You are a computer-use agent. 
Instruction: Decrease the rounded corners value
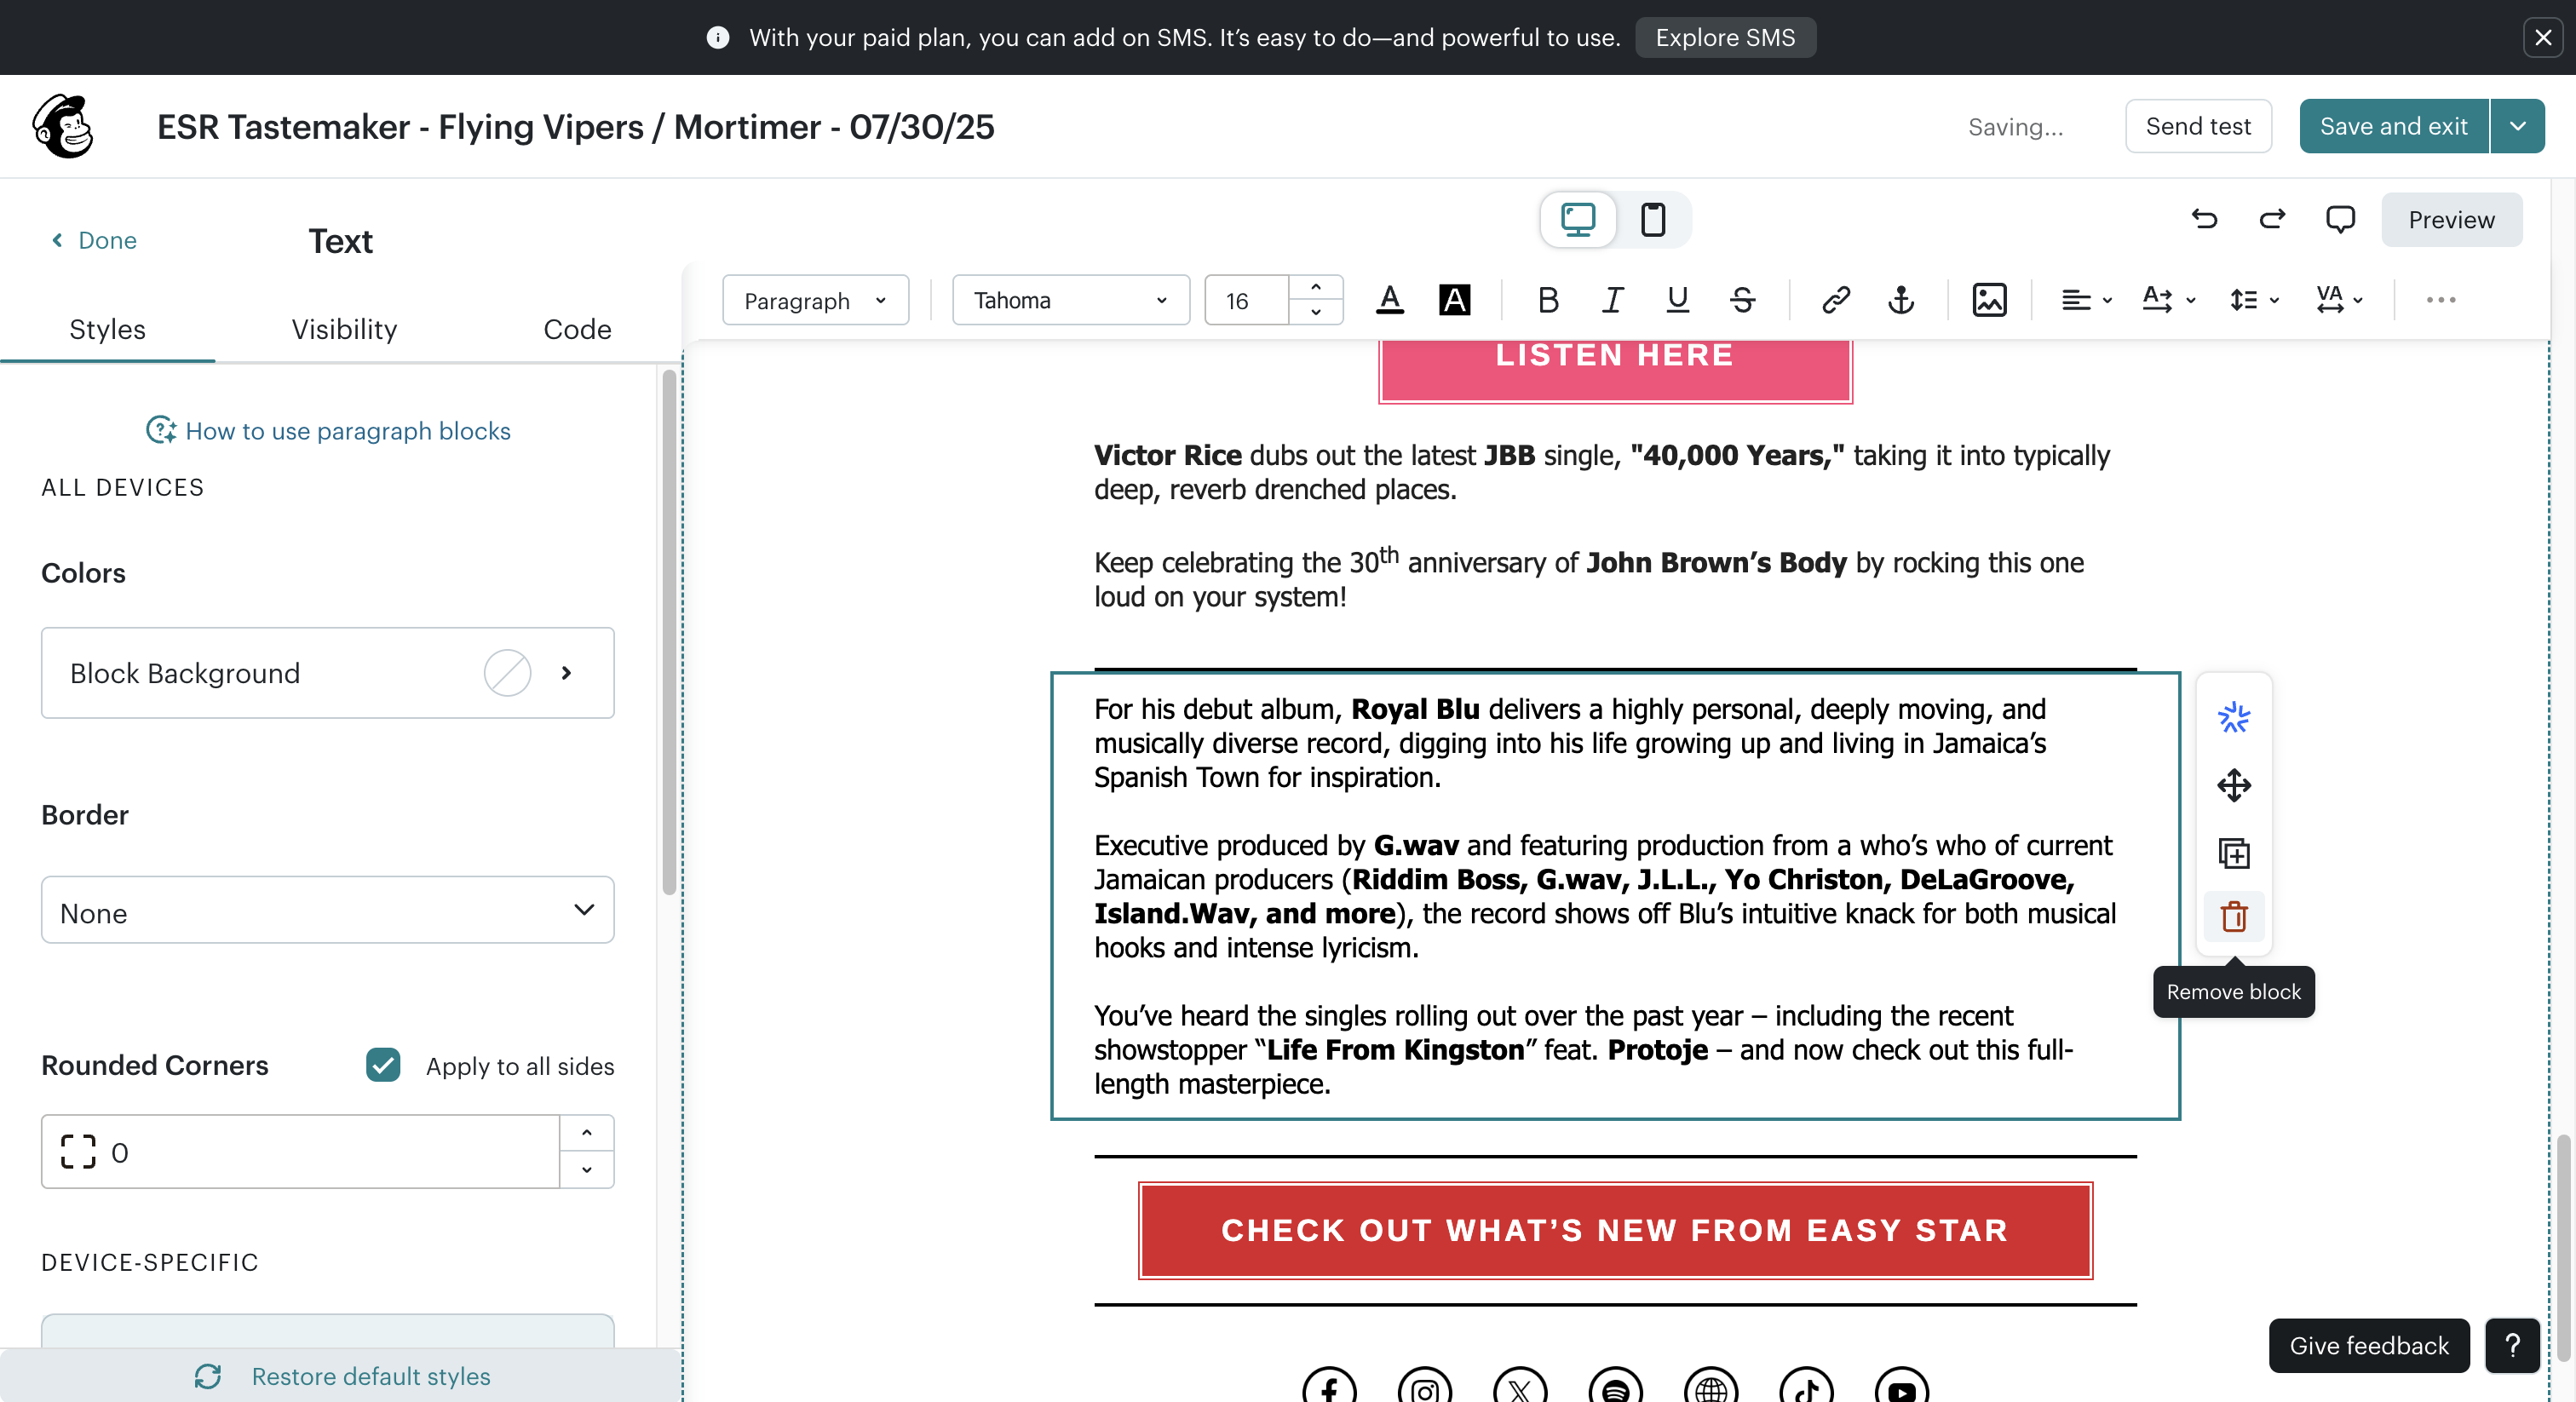(x=586, y=1169)
